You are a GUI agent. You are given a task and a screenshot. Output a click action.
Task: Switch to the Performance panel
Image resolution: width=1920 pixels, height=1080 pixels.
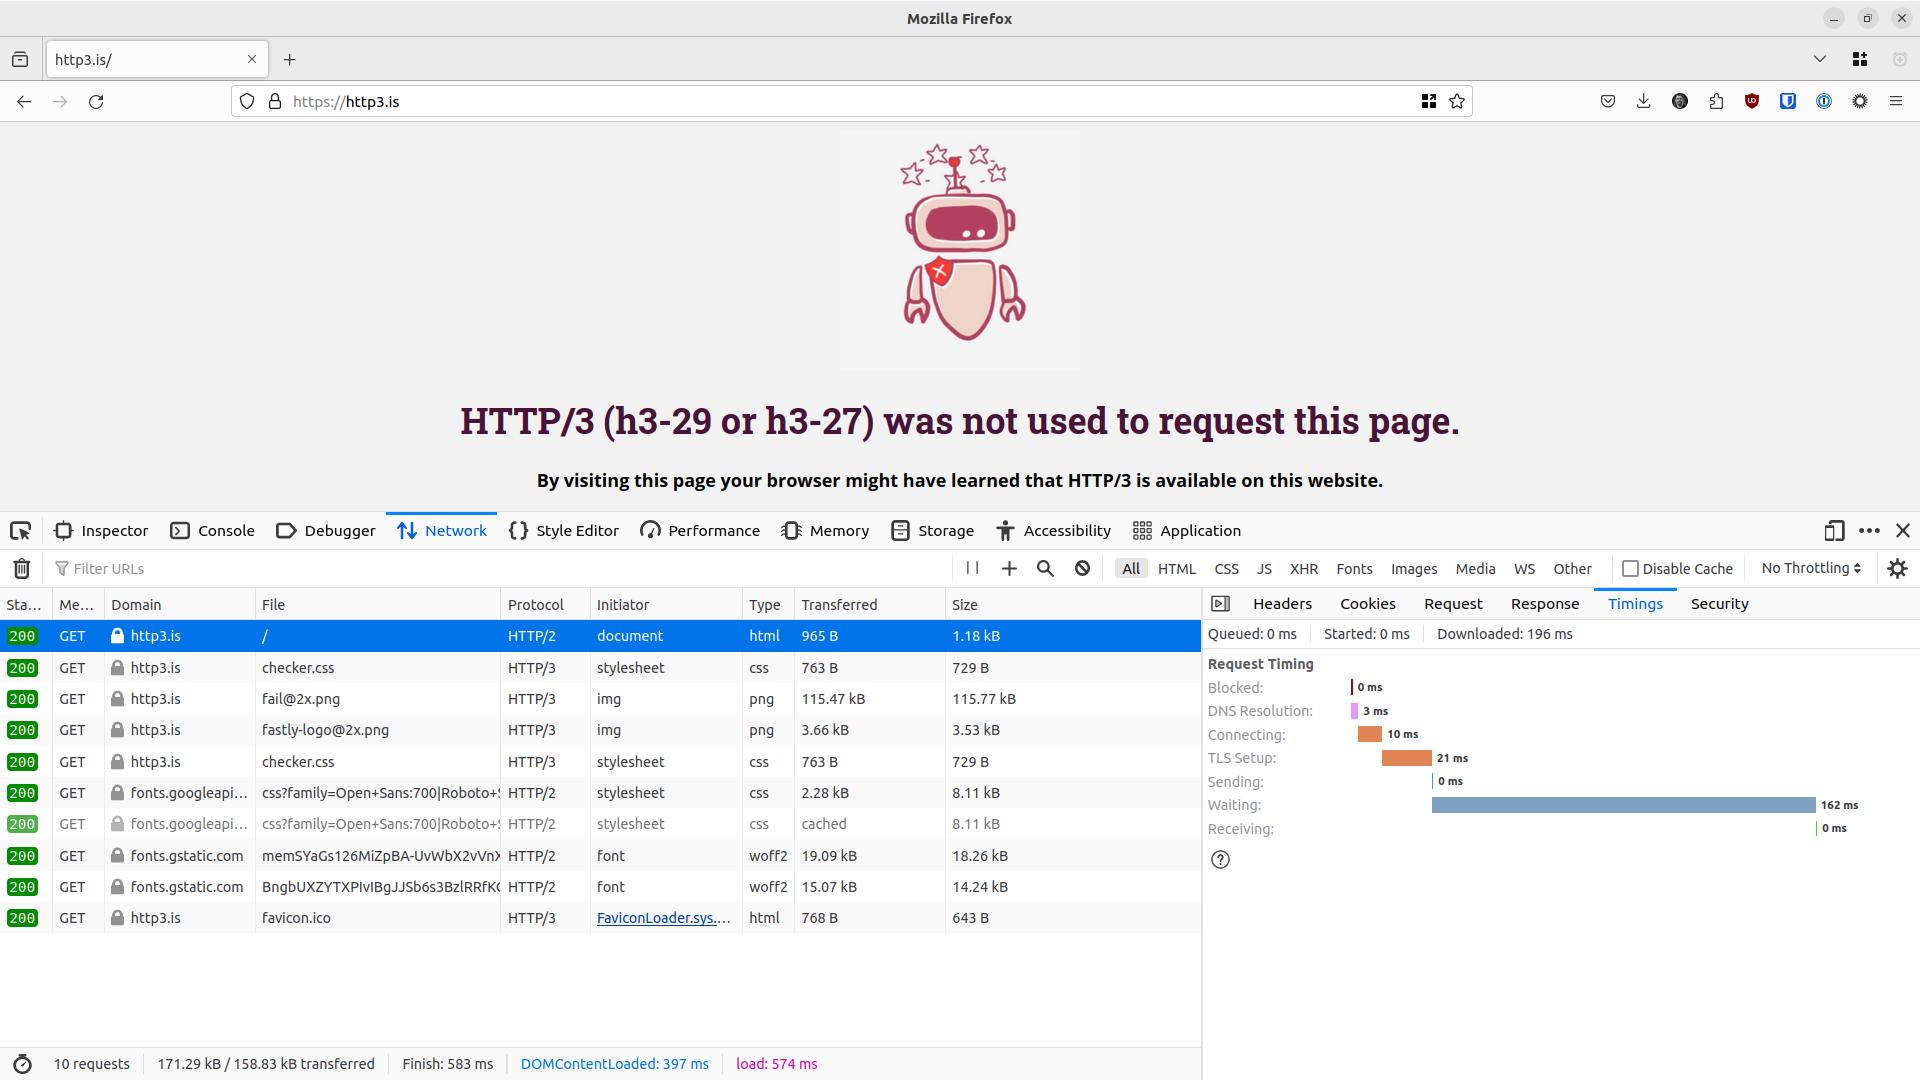click(x=700, y=531)
